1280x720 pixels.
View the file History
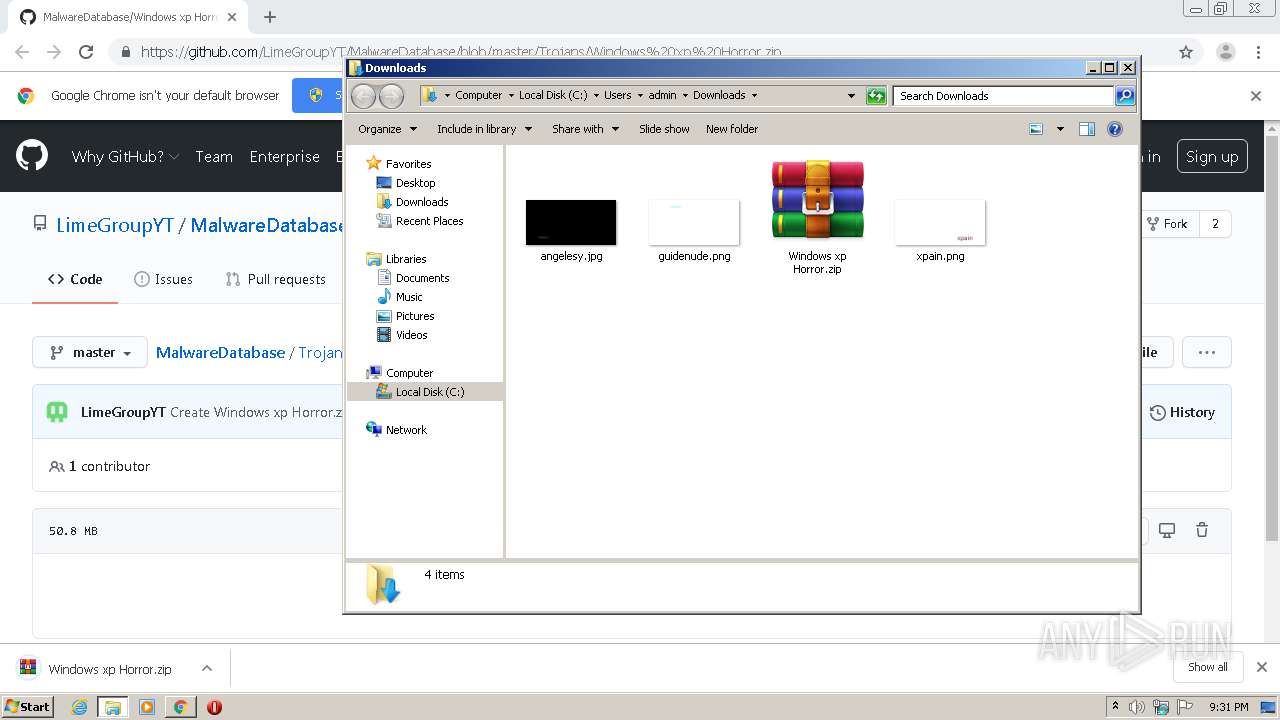click(1182, 412)
